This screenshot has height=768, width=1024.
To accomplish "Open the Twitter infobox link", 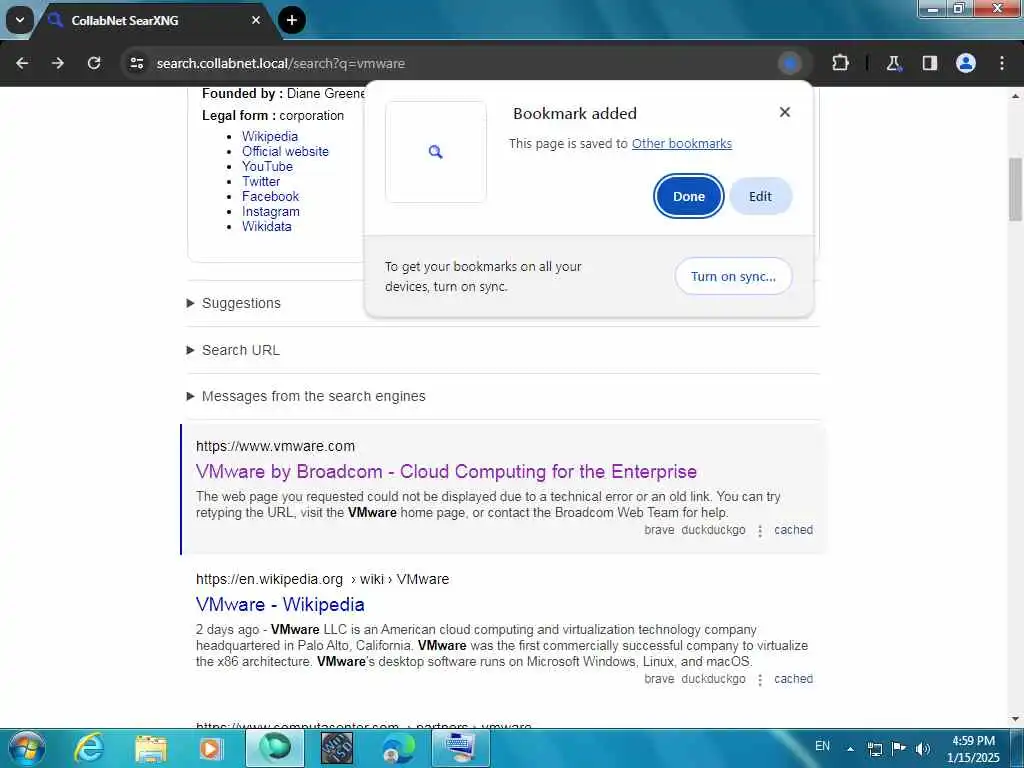I will (261, 182).
